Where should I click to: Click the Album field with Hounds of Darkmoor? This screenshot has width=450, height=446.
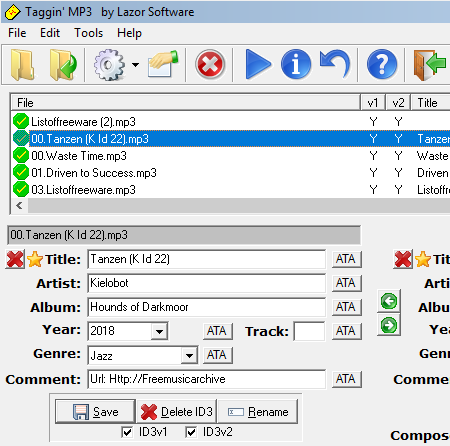click(206, 307)
